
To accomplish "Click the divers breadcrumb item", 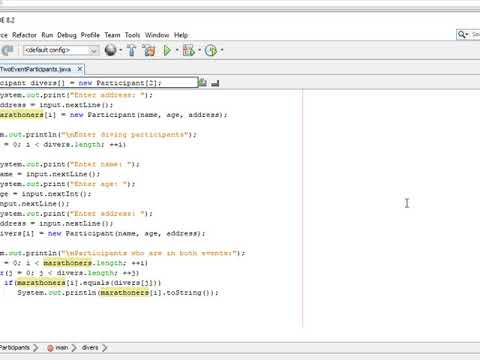I will click(x=90, y=348).
